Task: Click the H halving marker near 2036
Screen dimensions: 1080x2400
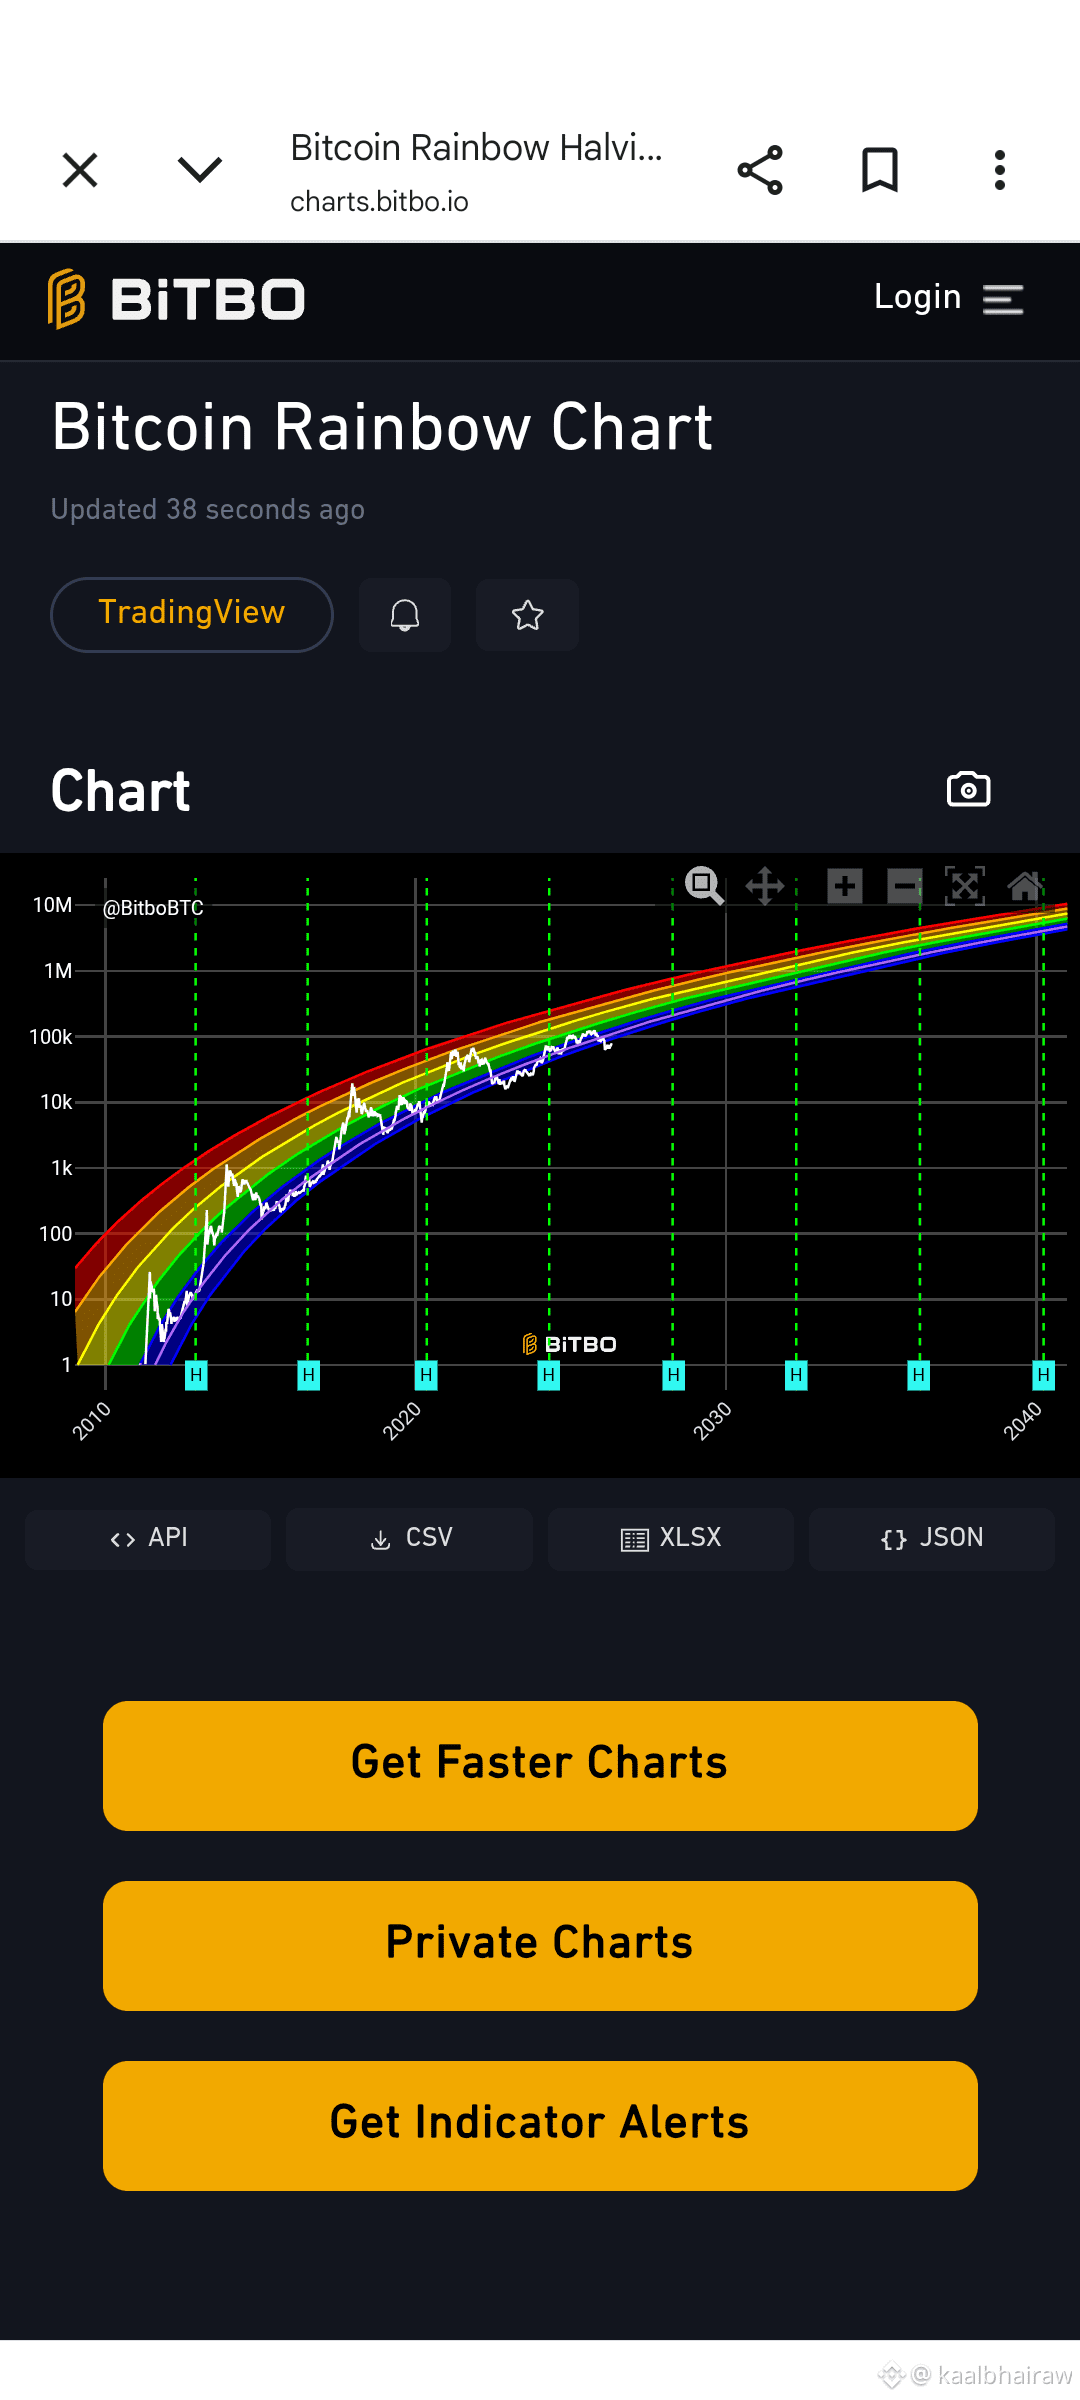Action: pyautogui.click(x=919, y=1376)
